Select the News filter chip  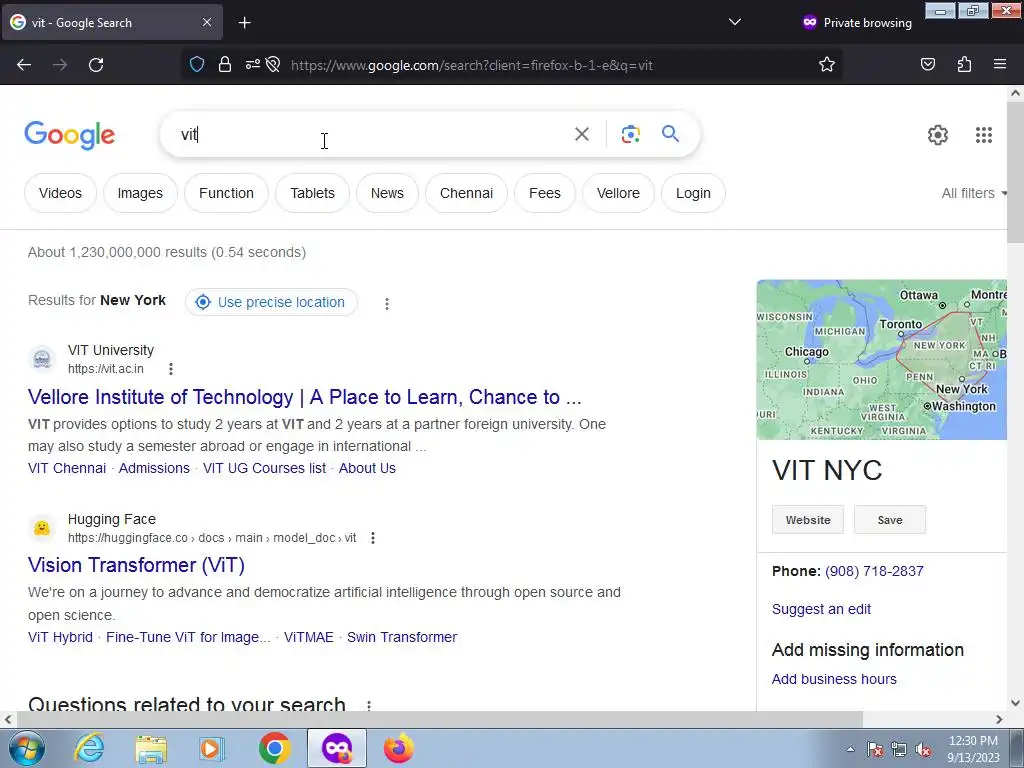point(387,193)
